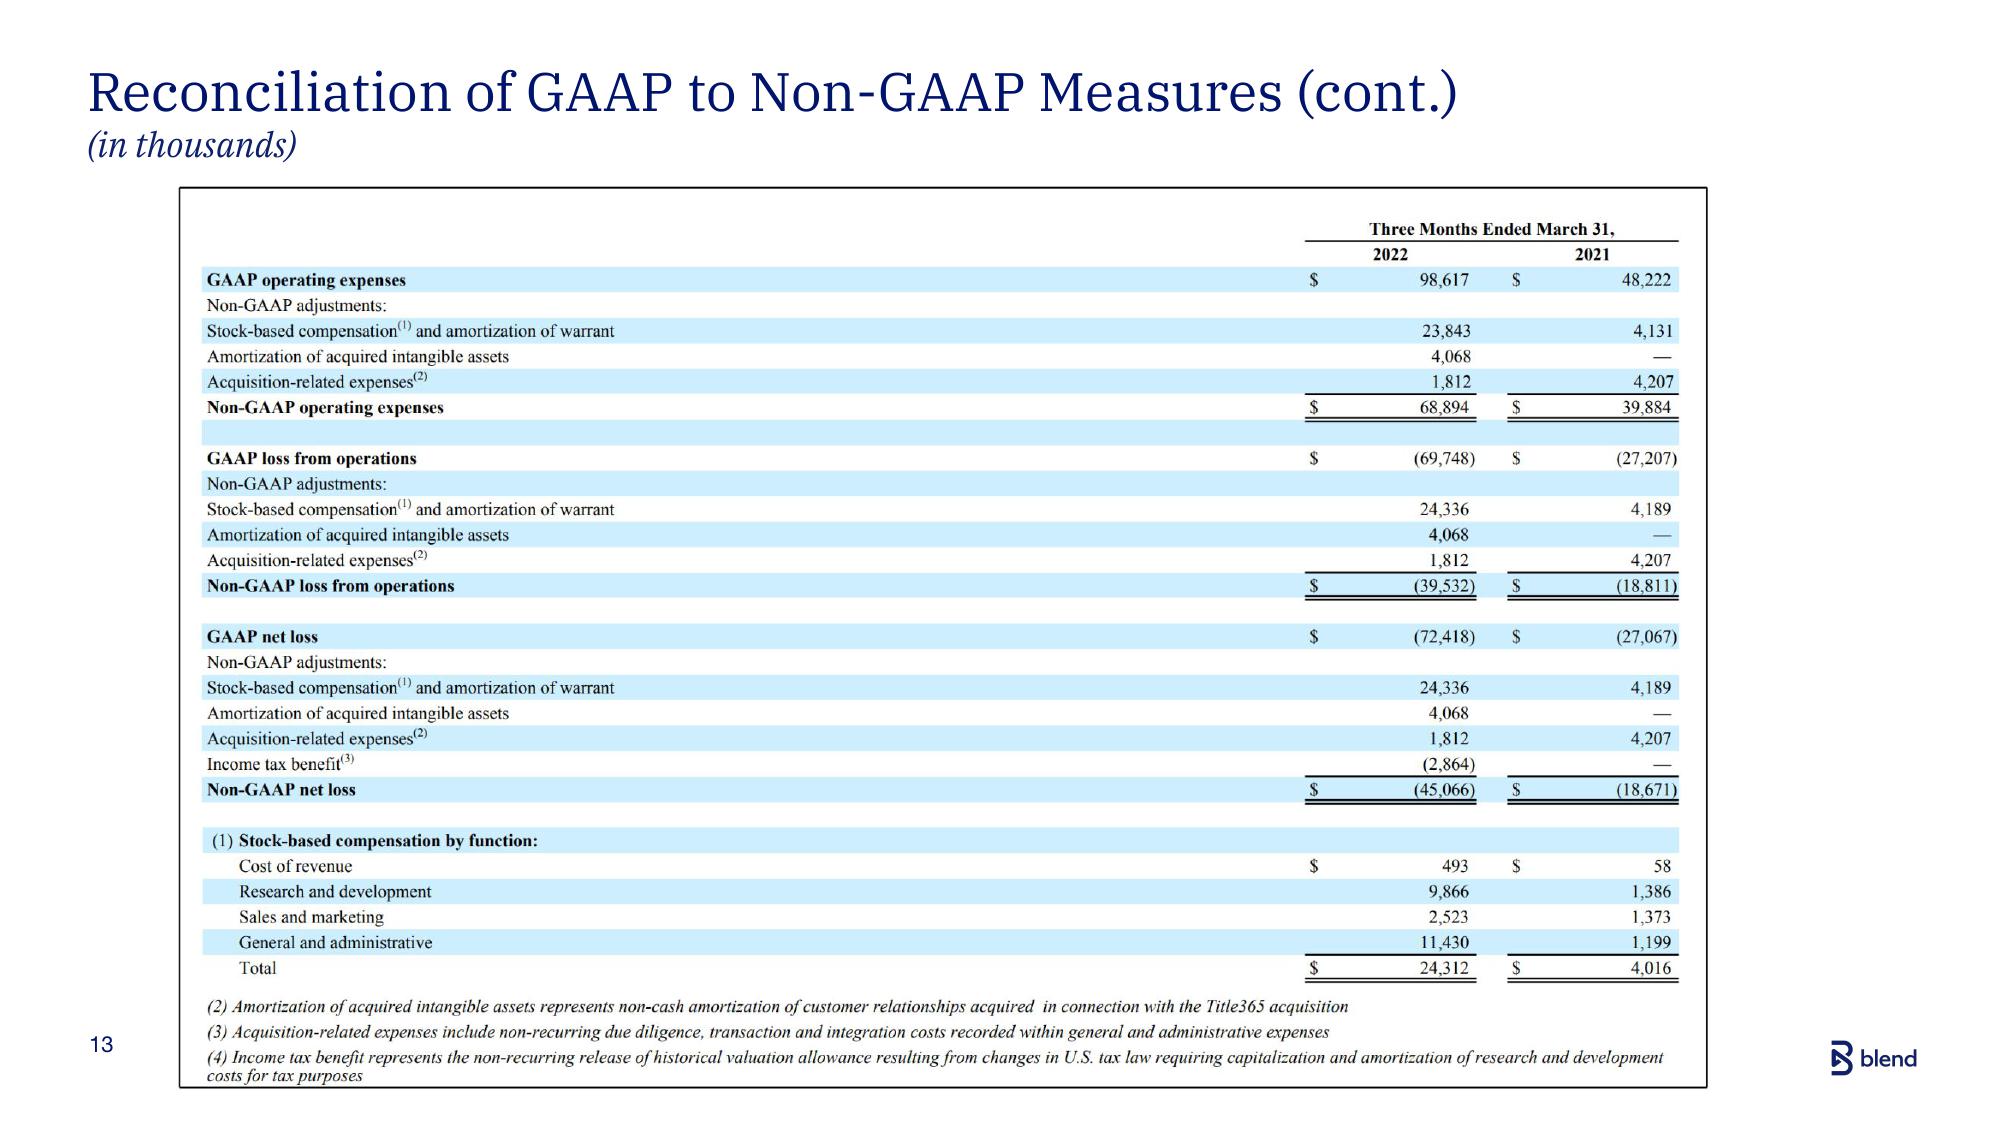2000x1125 pixels.
Task: Click 'Three Months Ended March 31,' header
Action: click(x=1491, y=229)
